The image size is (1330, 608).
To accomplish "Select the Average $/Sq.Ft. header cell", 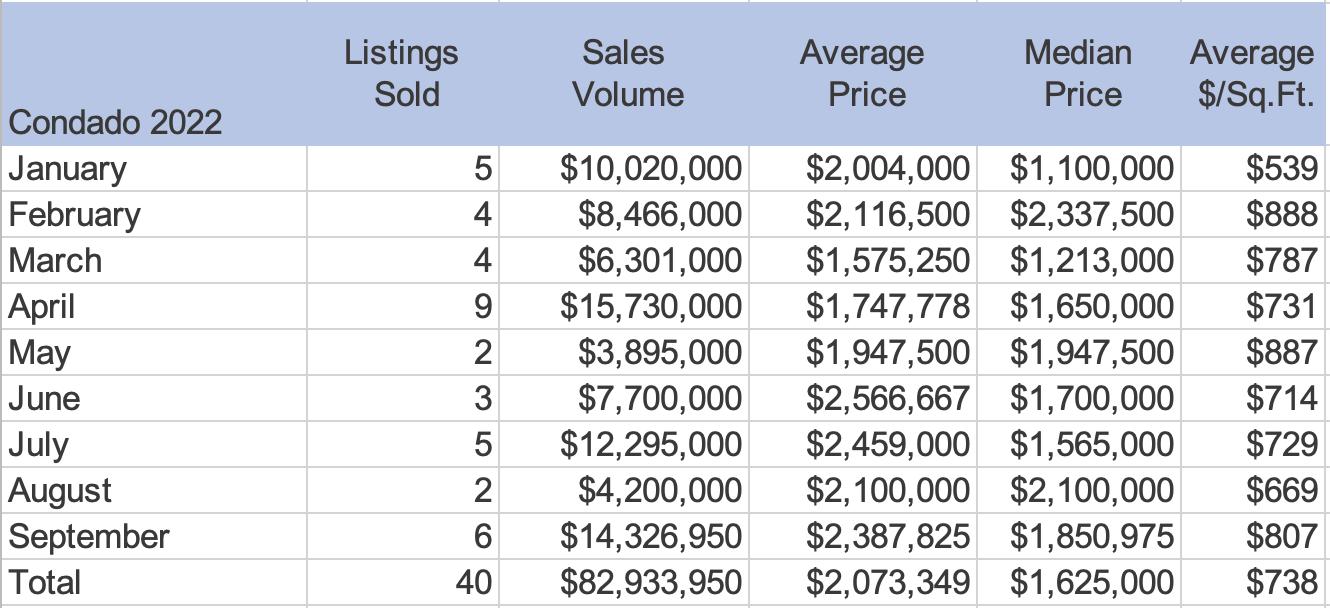I will pyautogui.click(x=1252, y=73).
